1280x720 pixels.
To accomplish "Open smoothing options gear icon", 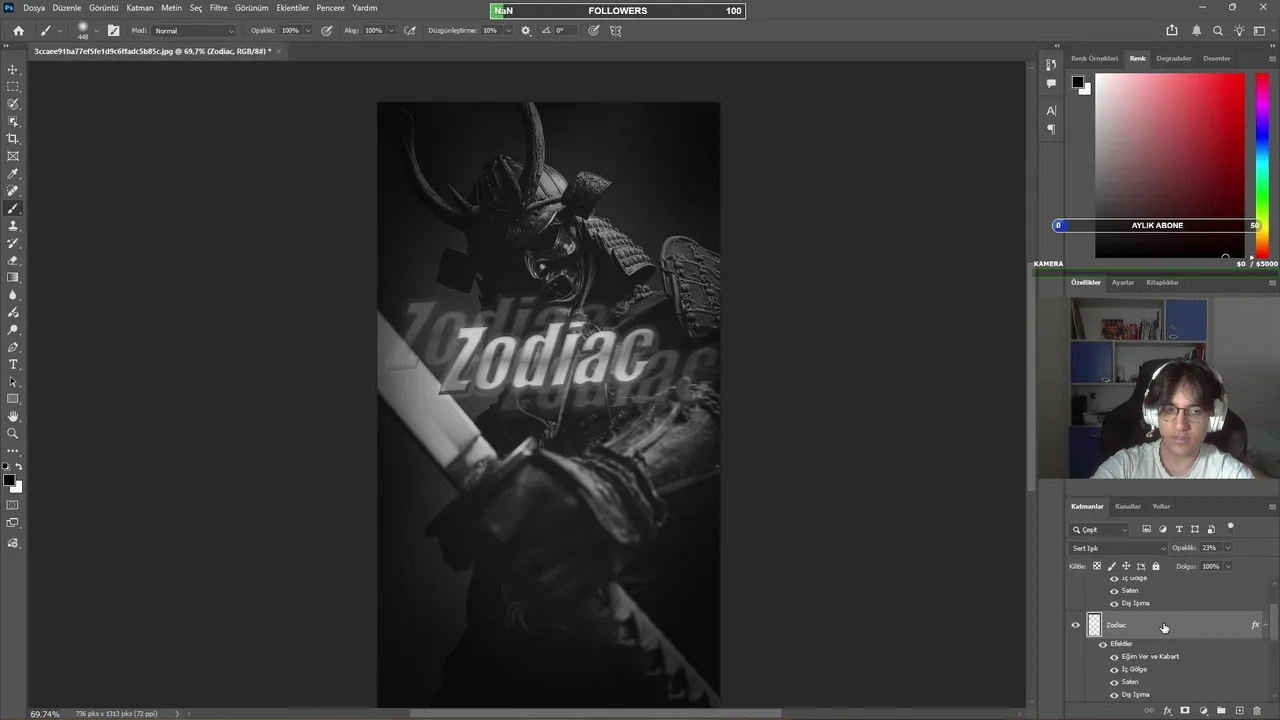I will click(x=526, y=30).
